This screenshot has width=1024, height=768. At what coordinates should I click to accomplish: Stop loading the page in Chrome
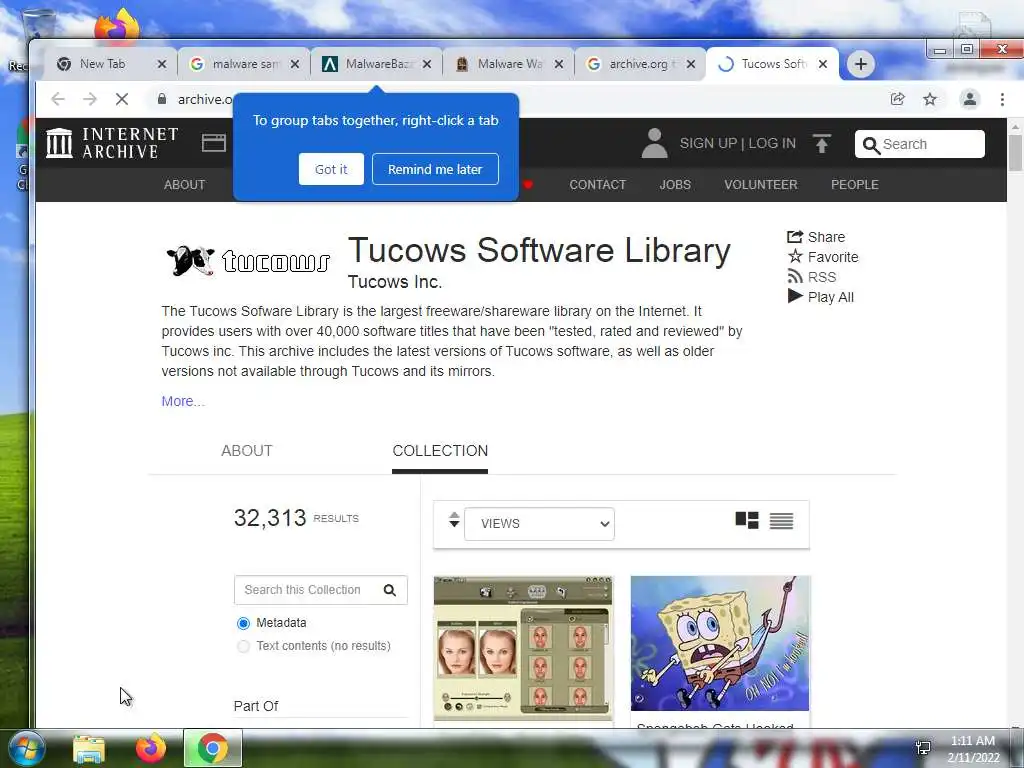click(121, 99)
